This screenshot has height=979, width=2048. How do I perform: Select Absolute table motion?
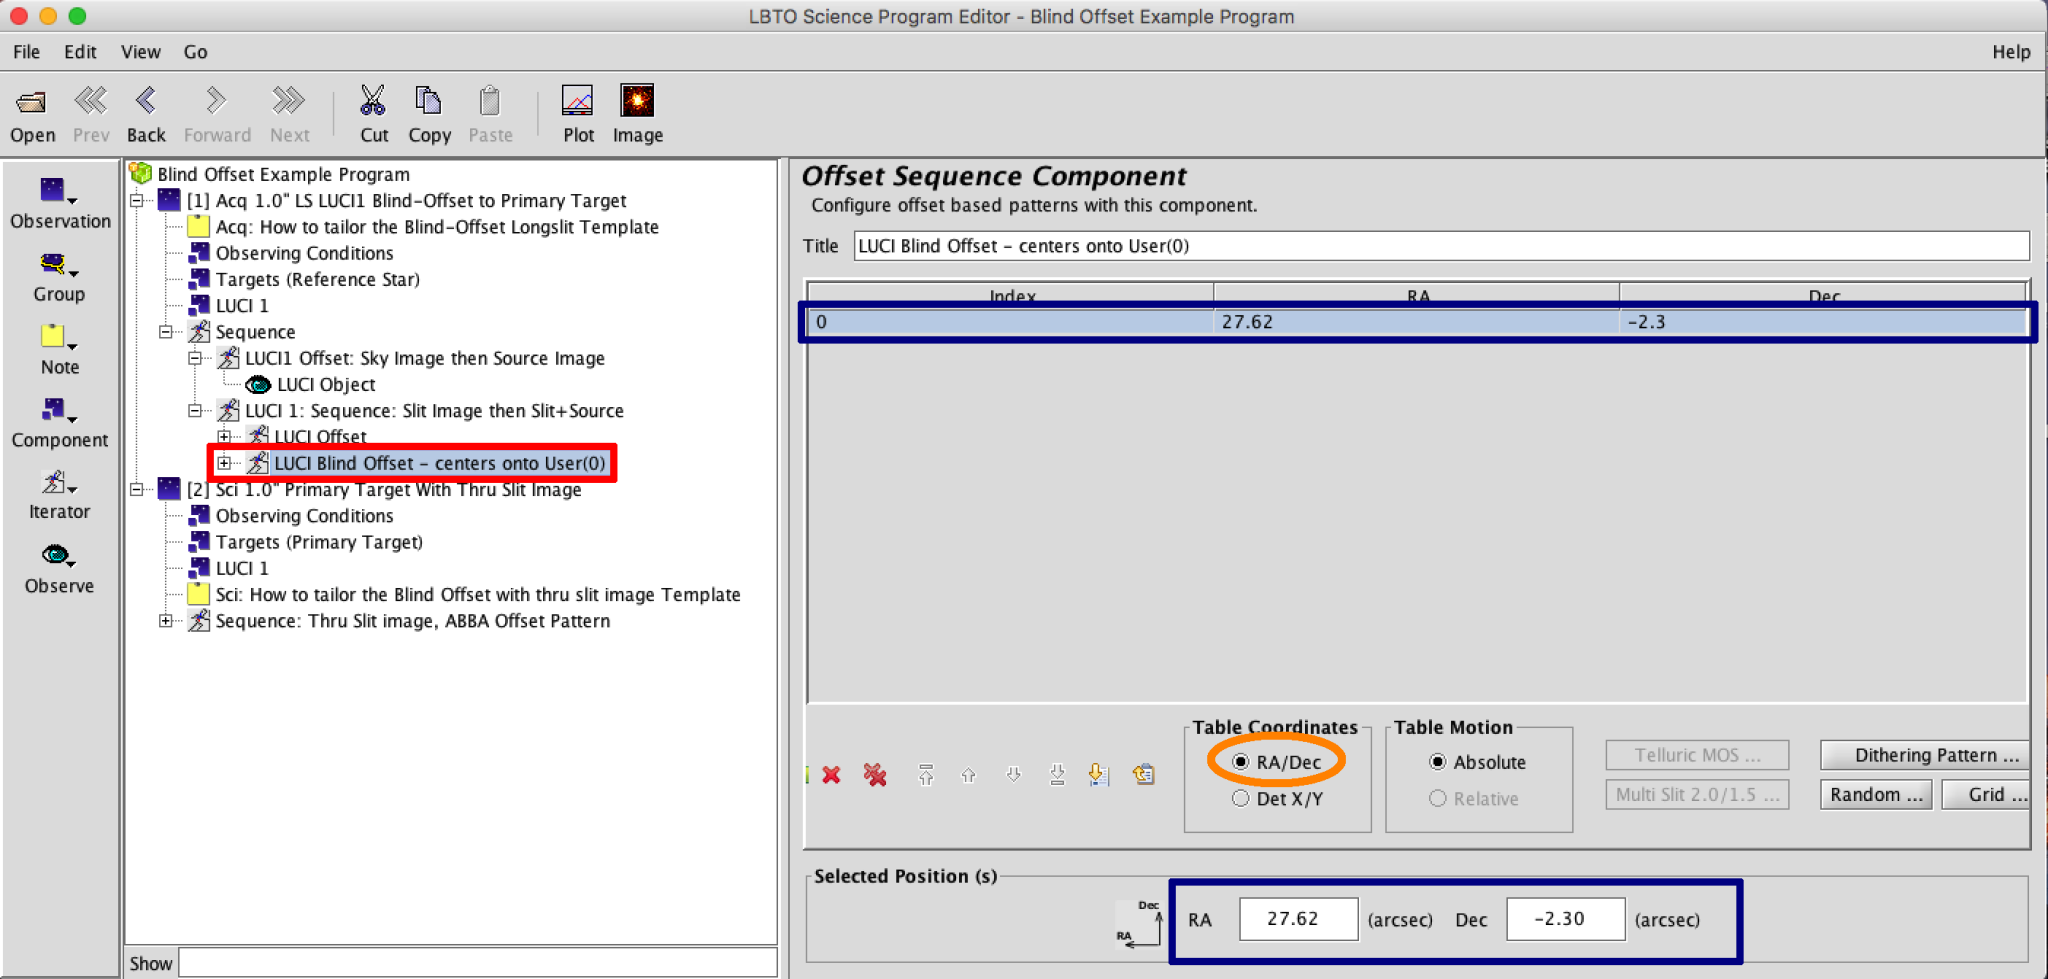[x=1438, y=762]
